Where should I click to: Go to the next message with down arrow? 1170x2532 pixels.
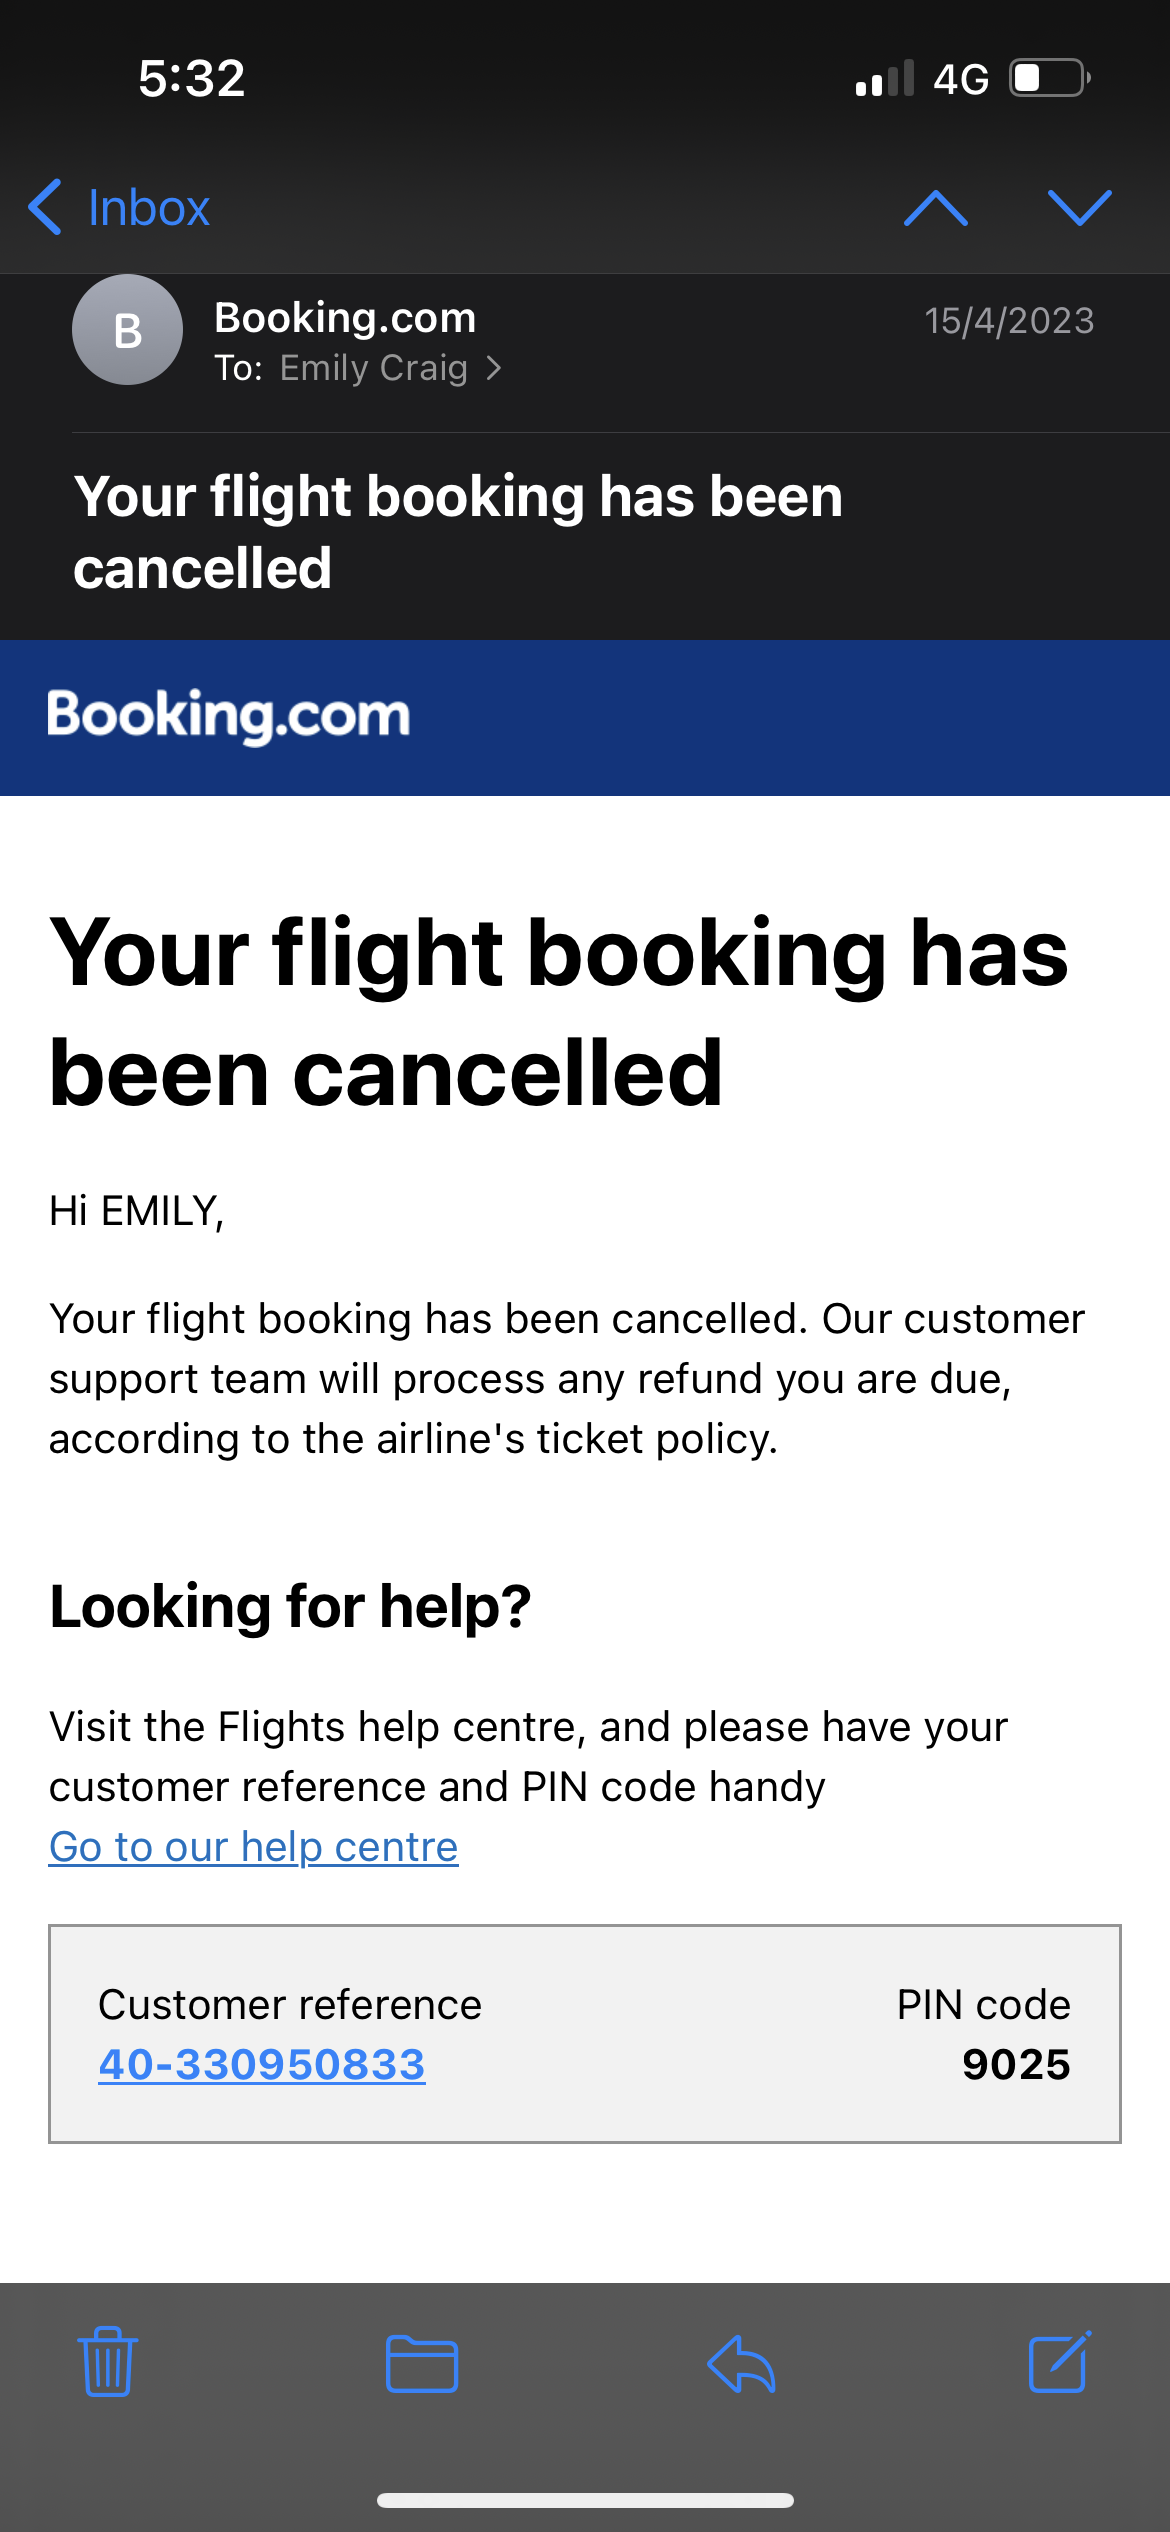1079,208
